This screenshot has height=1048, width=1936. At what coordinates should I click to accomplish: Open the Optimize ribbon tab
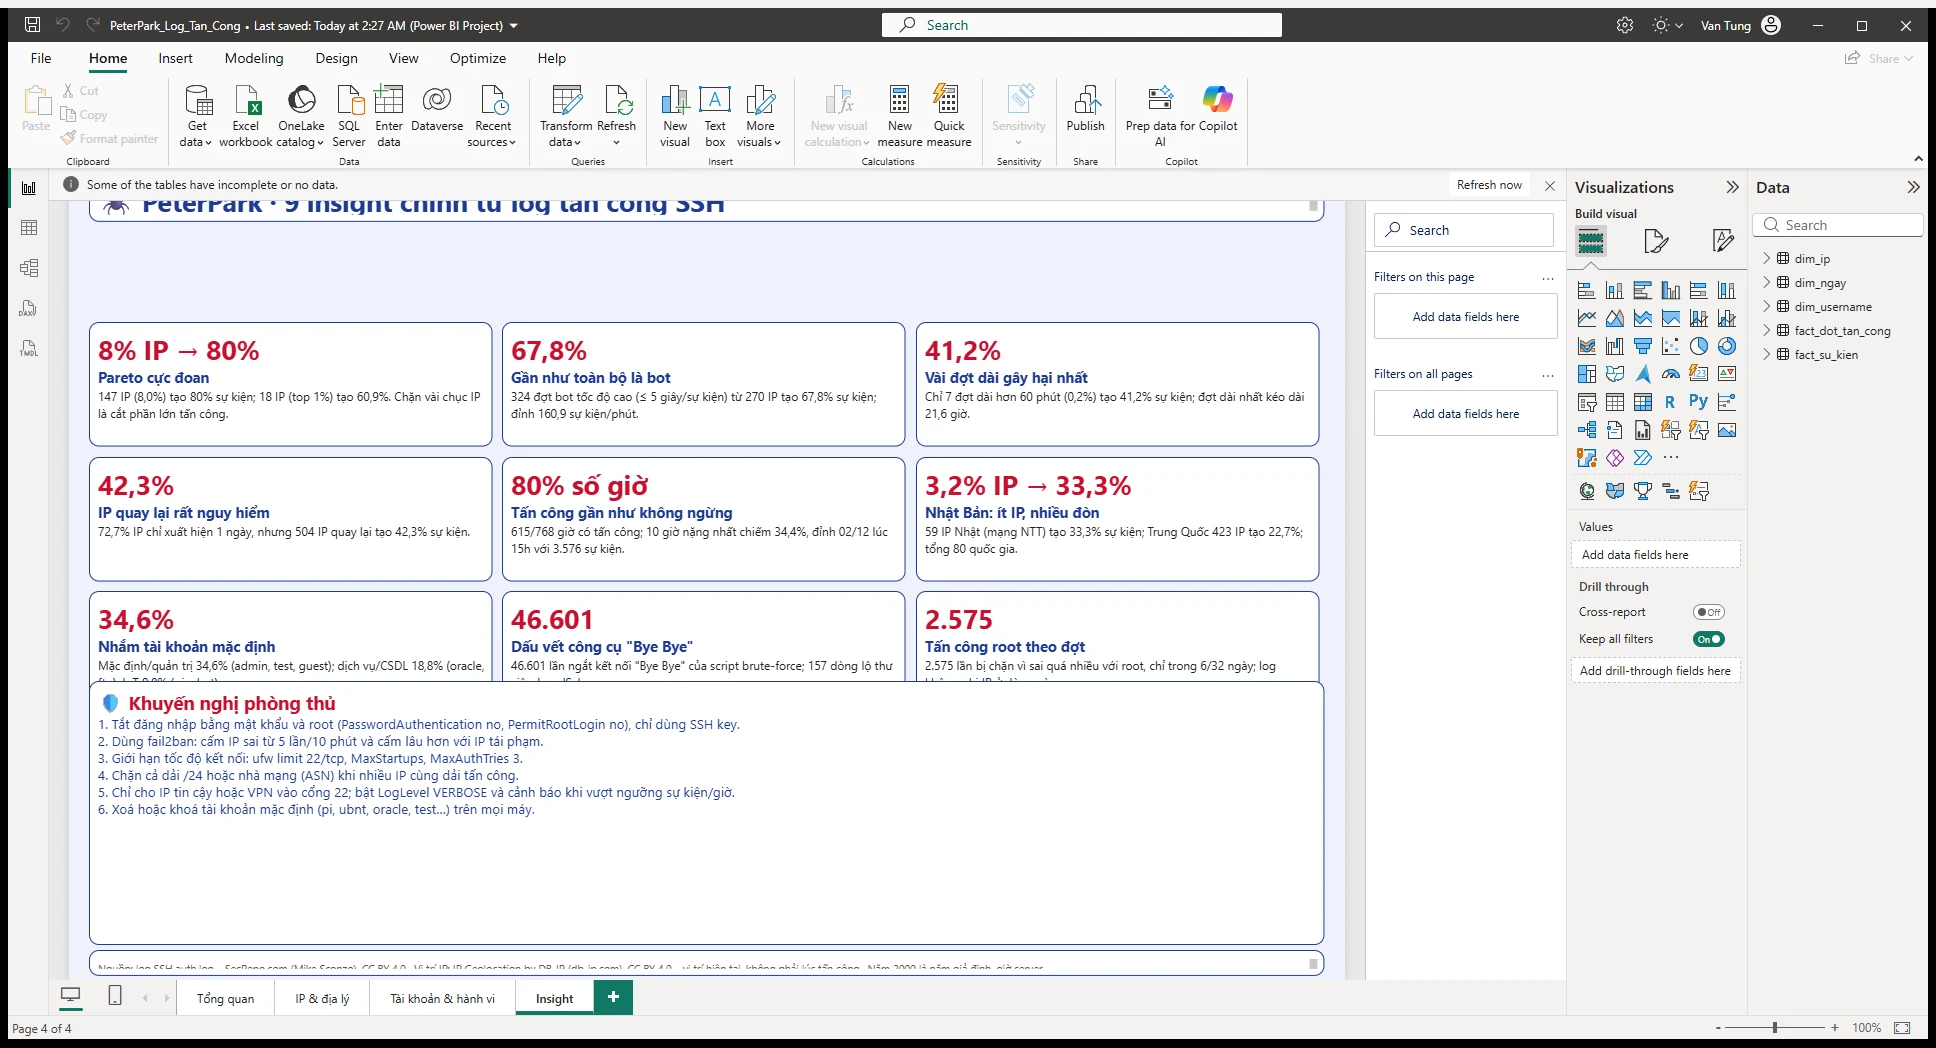click(477, 58)
